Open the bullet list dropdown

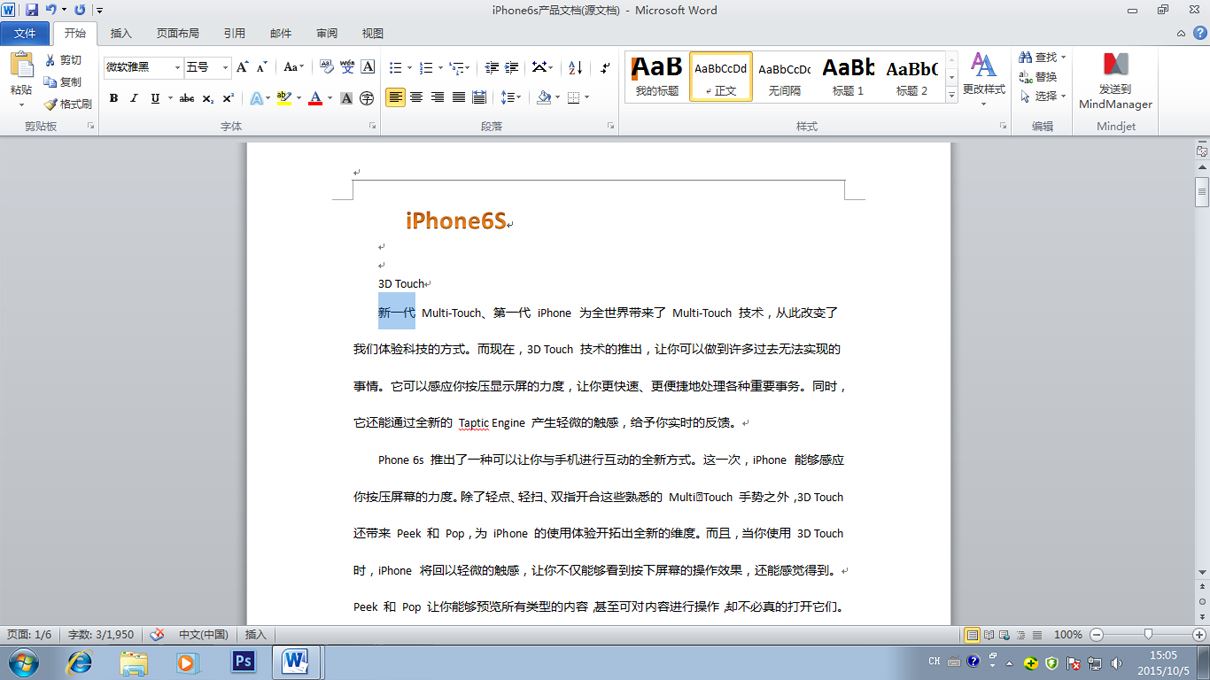pos(409,68)
